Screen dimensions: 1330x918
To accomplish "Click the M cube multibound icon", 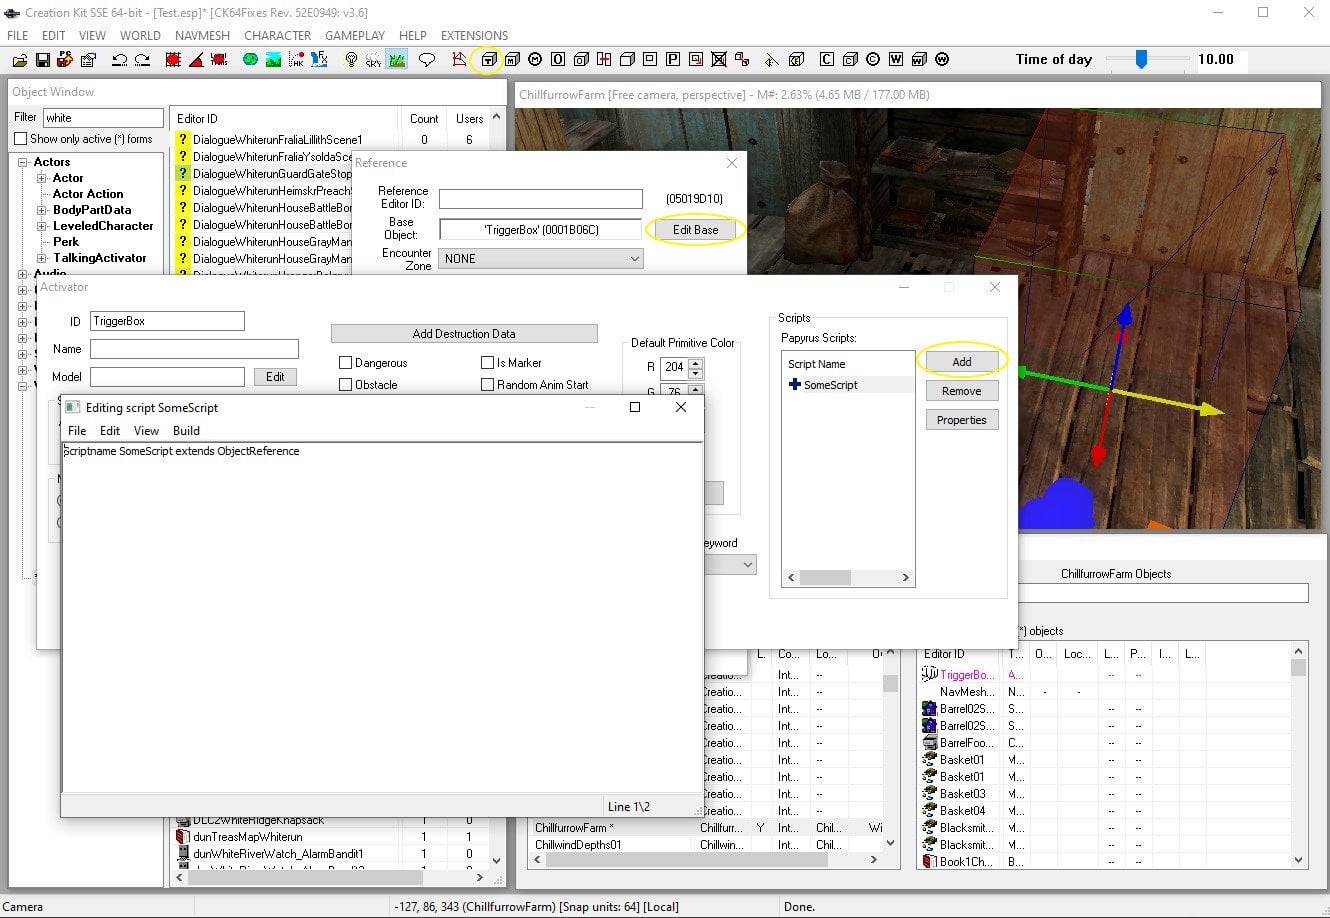I will point(512,60).
